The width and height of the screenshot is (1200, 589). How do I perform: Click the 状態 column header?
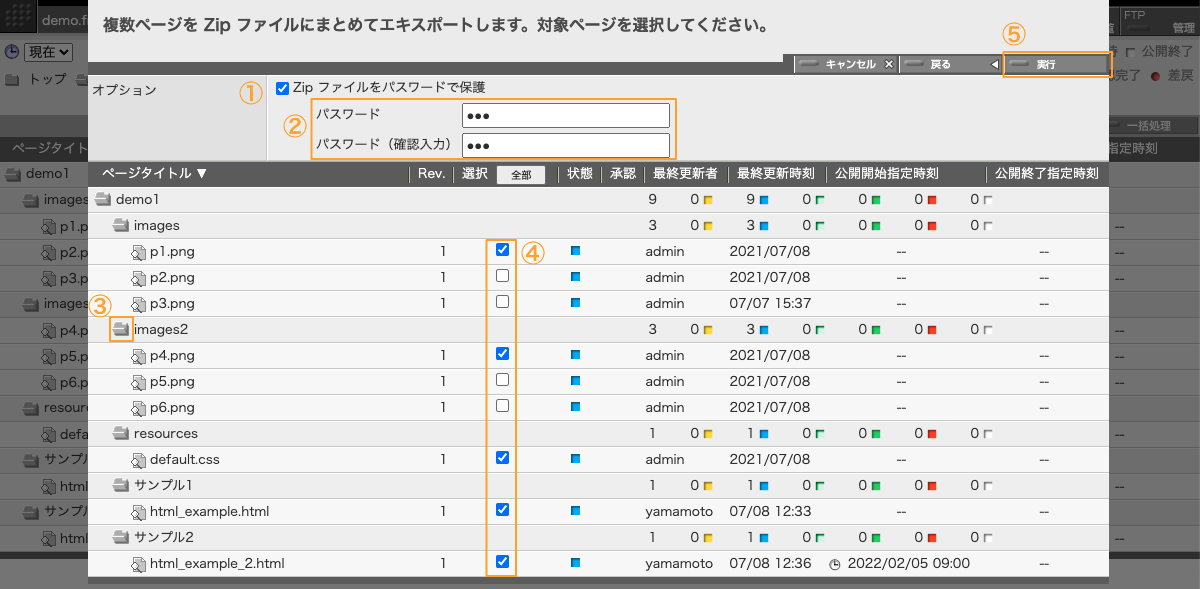[580, 174]
